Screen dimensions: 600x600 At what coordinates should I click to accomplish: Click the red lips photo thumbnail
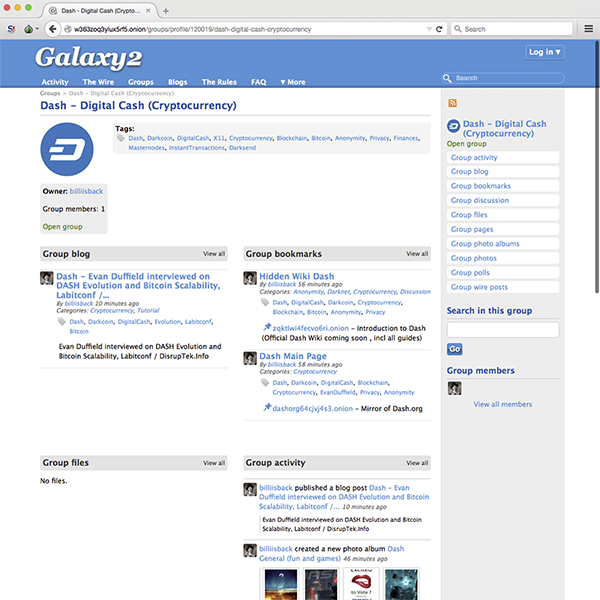[361, 584]
